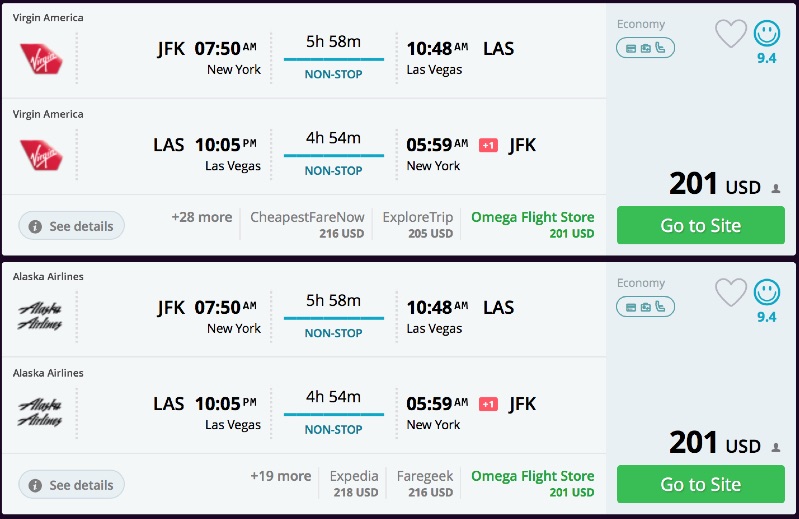This screenshot has height=519, width=799.
Task: Click the Alaska Airlines logo on return flight
Action: 41,414
